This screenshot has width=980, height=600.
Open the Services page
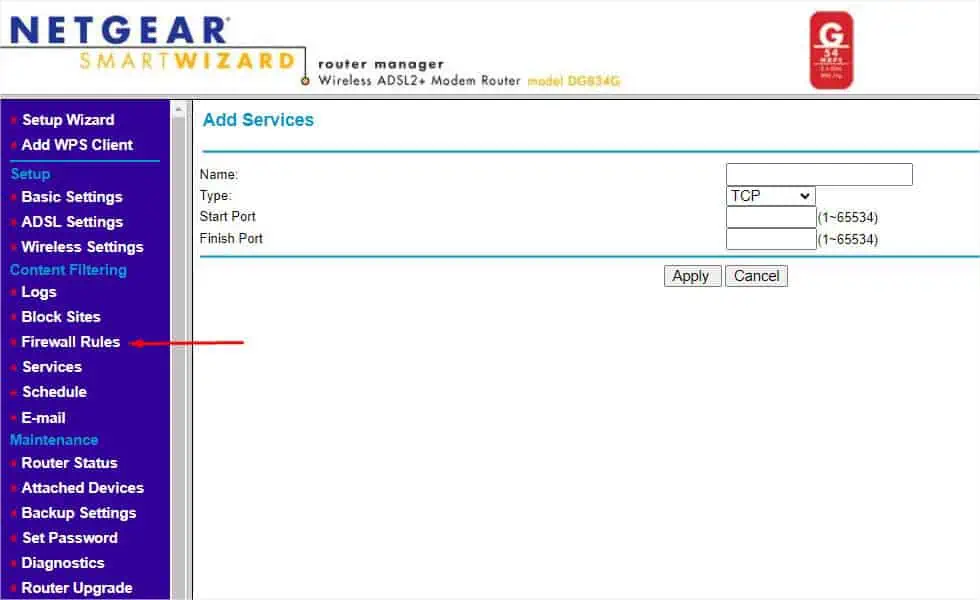click(51, 367)
